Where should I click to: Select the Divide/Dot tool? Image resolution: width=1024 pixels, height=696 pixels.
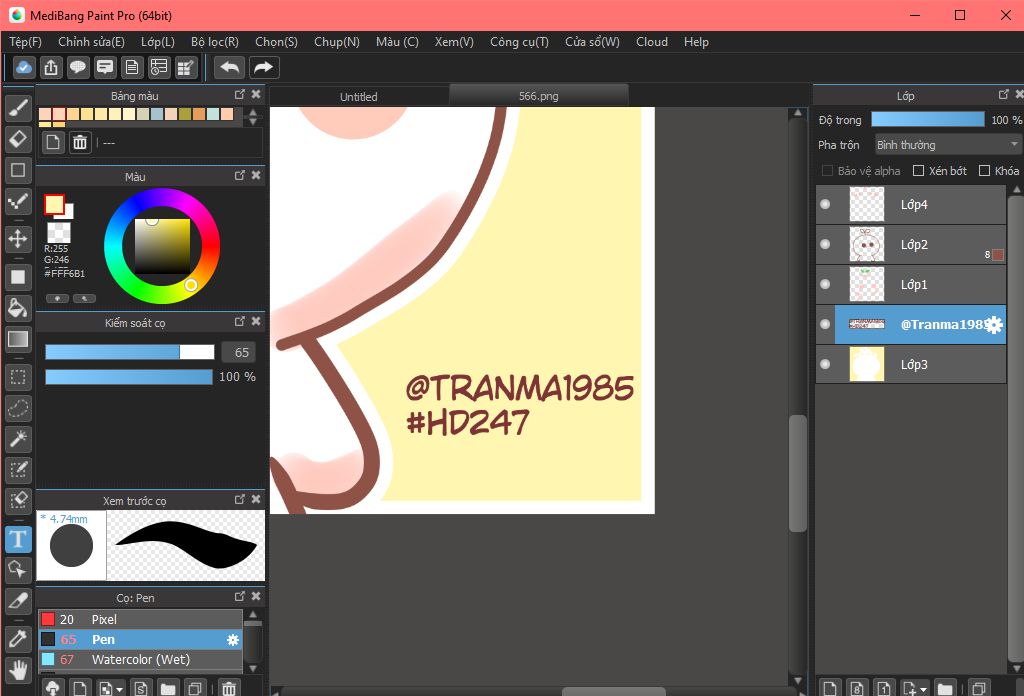pos(18,202)
